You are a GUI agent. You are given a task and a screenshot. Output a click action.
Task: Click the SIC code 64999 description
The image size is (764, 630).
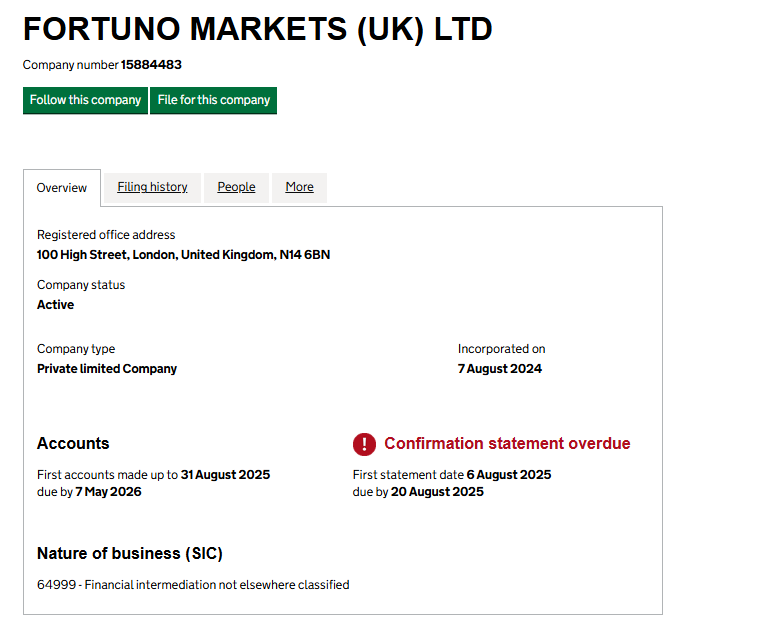click(193, 585)
